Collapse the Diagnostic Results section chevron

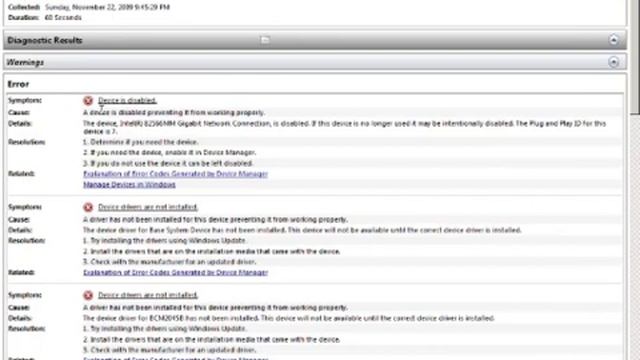click(x=613, y=40)
